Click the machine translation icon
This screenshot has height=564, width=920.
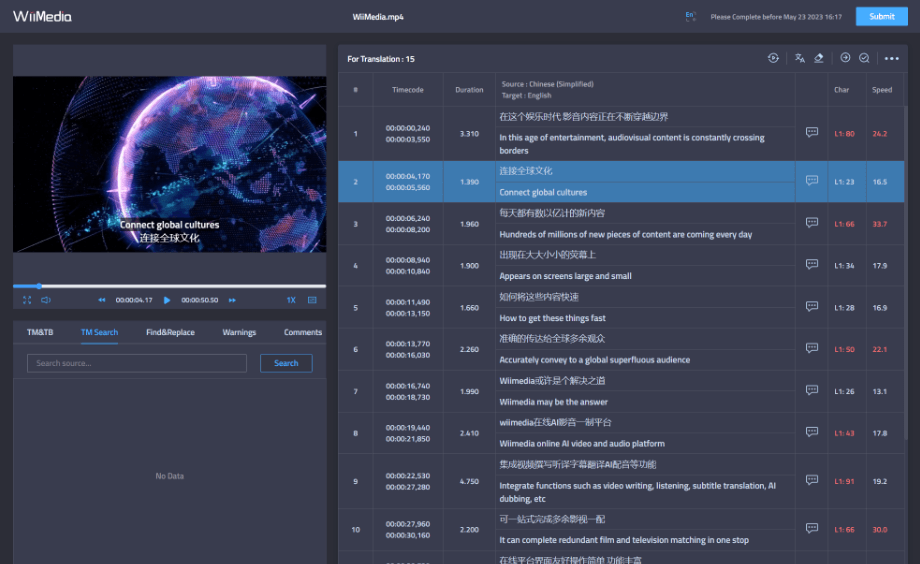pos(799,58)
